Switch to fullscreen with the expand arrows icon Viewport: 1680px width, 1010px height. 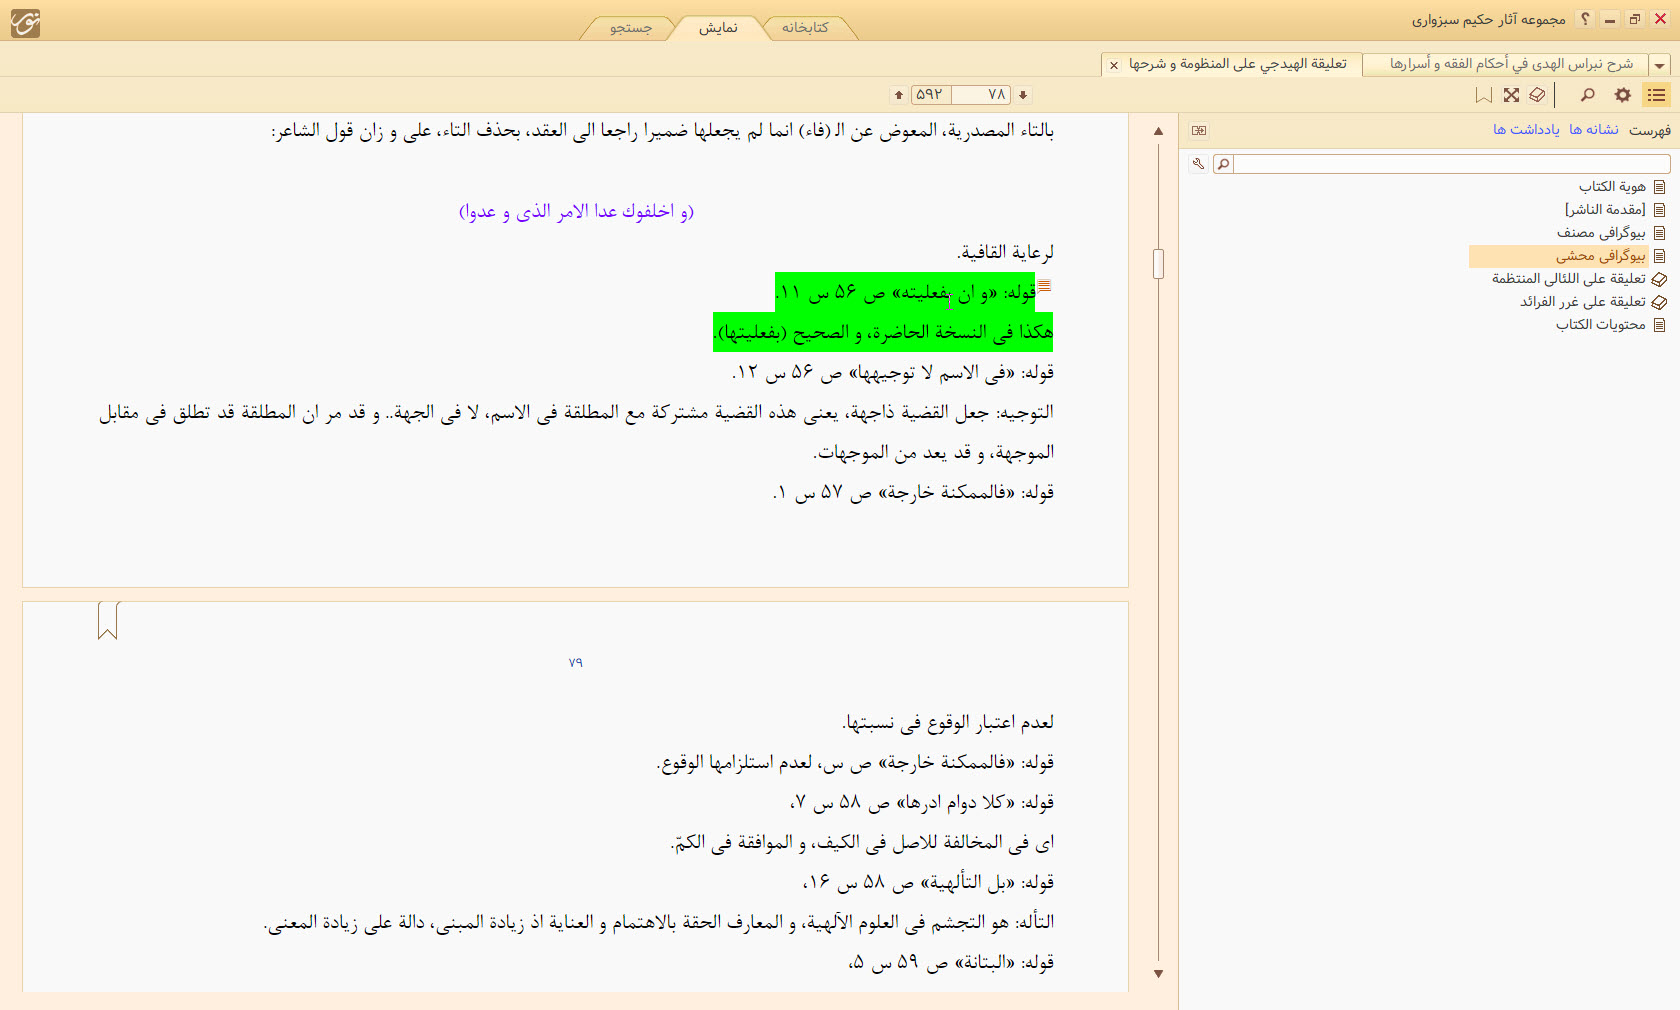point(1511,95)
